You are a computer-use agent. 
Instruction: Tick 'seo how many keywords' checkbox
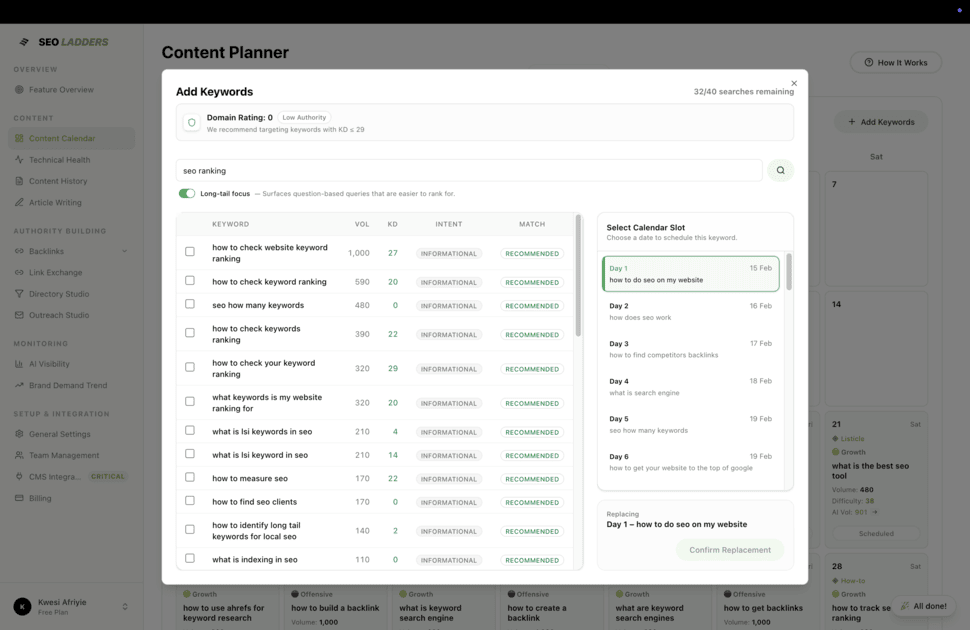tap(190, 305)
